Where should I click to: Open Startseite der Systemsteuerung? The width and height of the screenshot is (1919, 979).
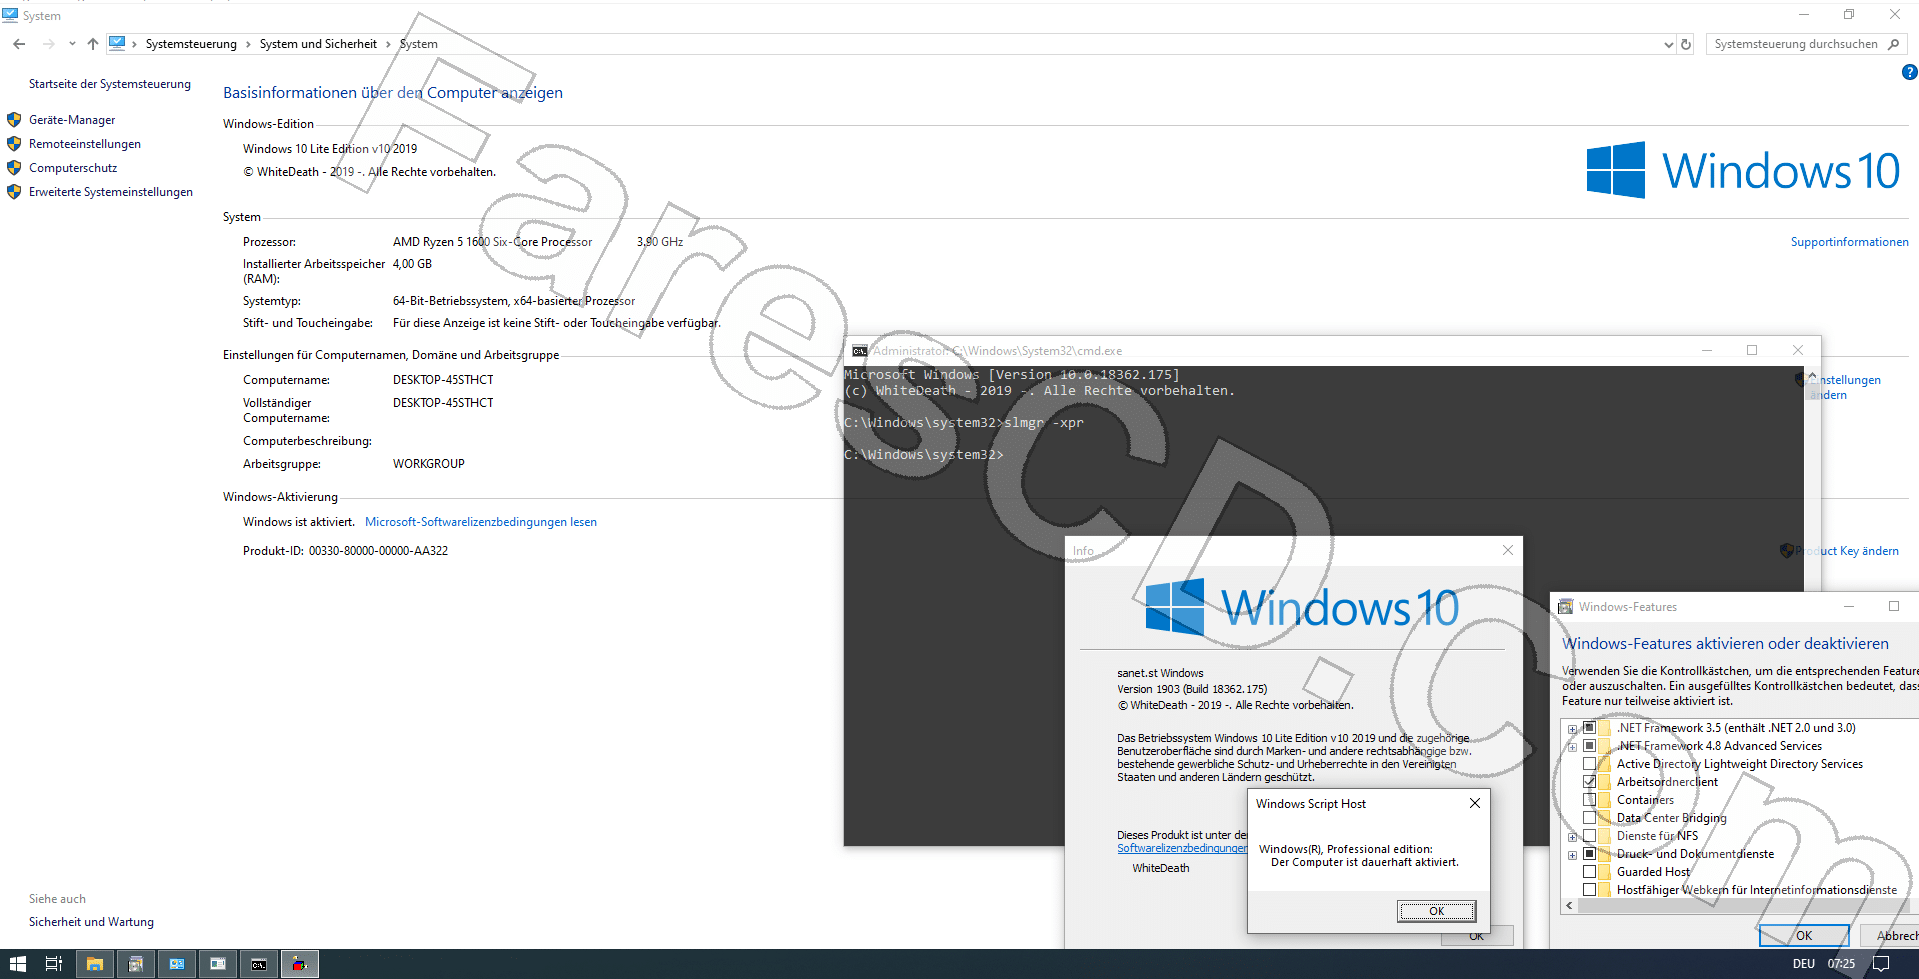(110, 84)
